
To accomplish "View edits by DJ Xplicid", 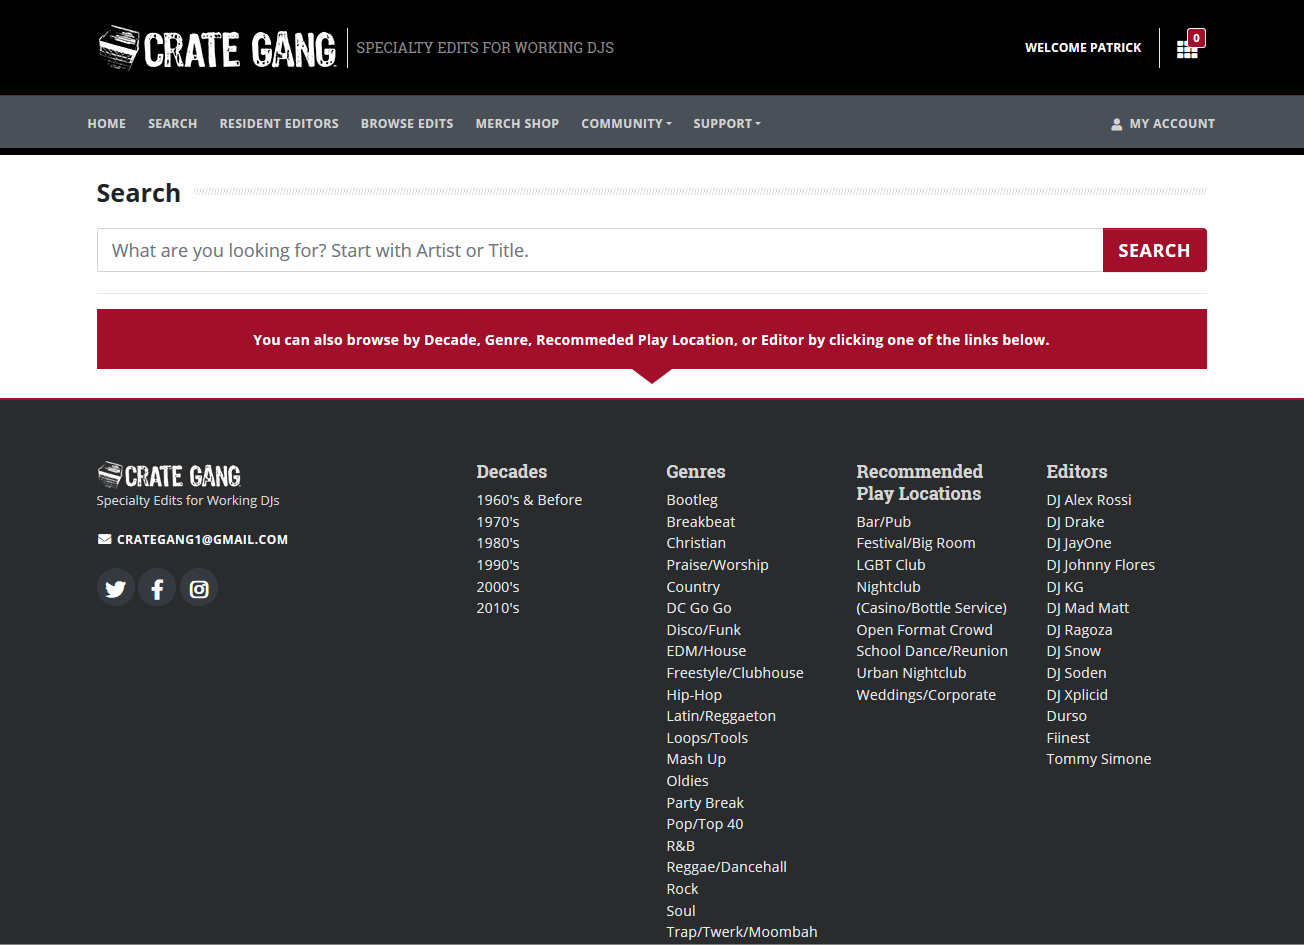I will [x=1077, y=695].
